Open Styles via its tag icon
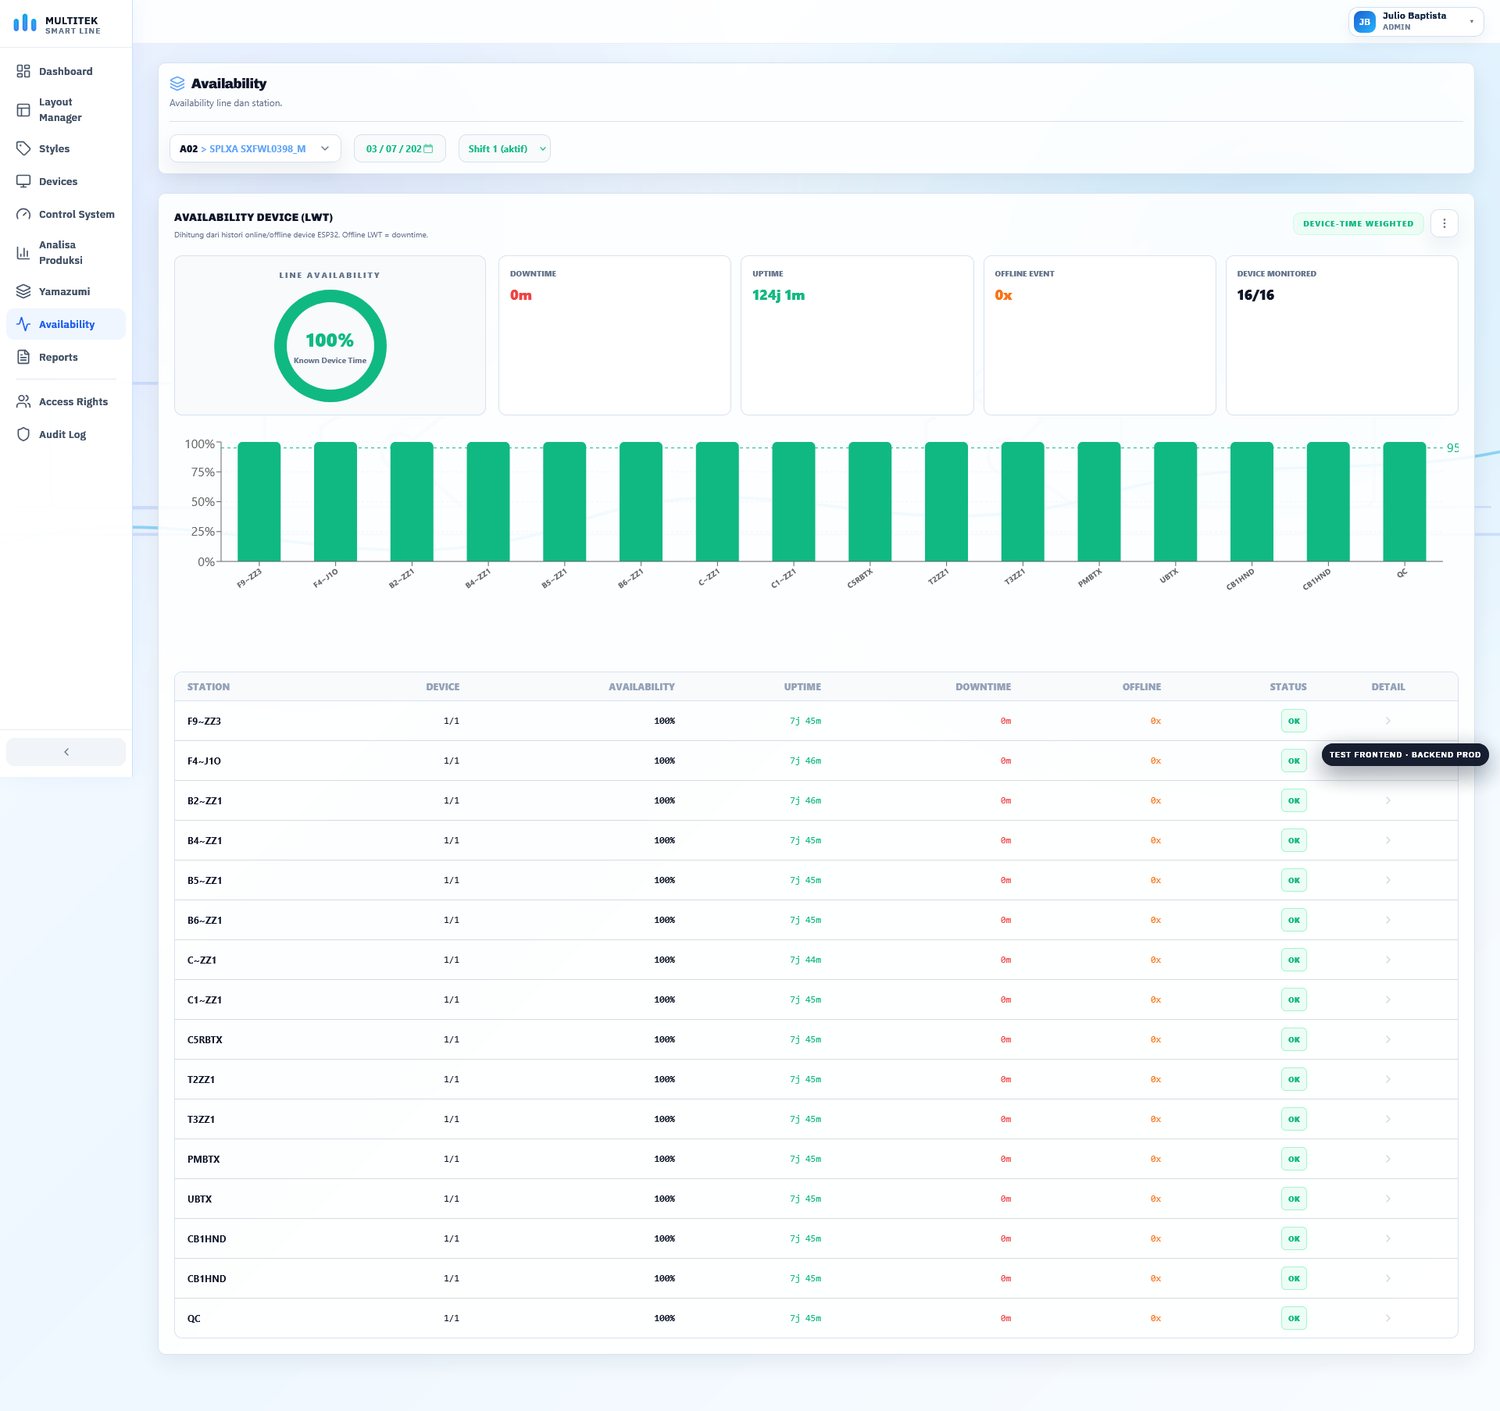This screenshot has width=1500, height=1411. (x=23, y=148)
